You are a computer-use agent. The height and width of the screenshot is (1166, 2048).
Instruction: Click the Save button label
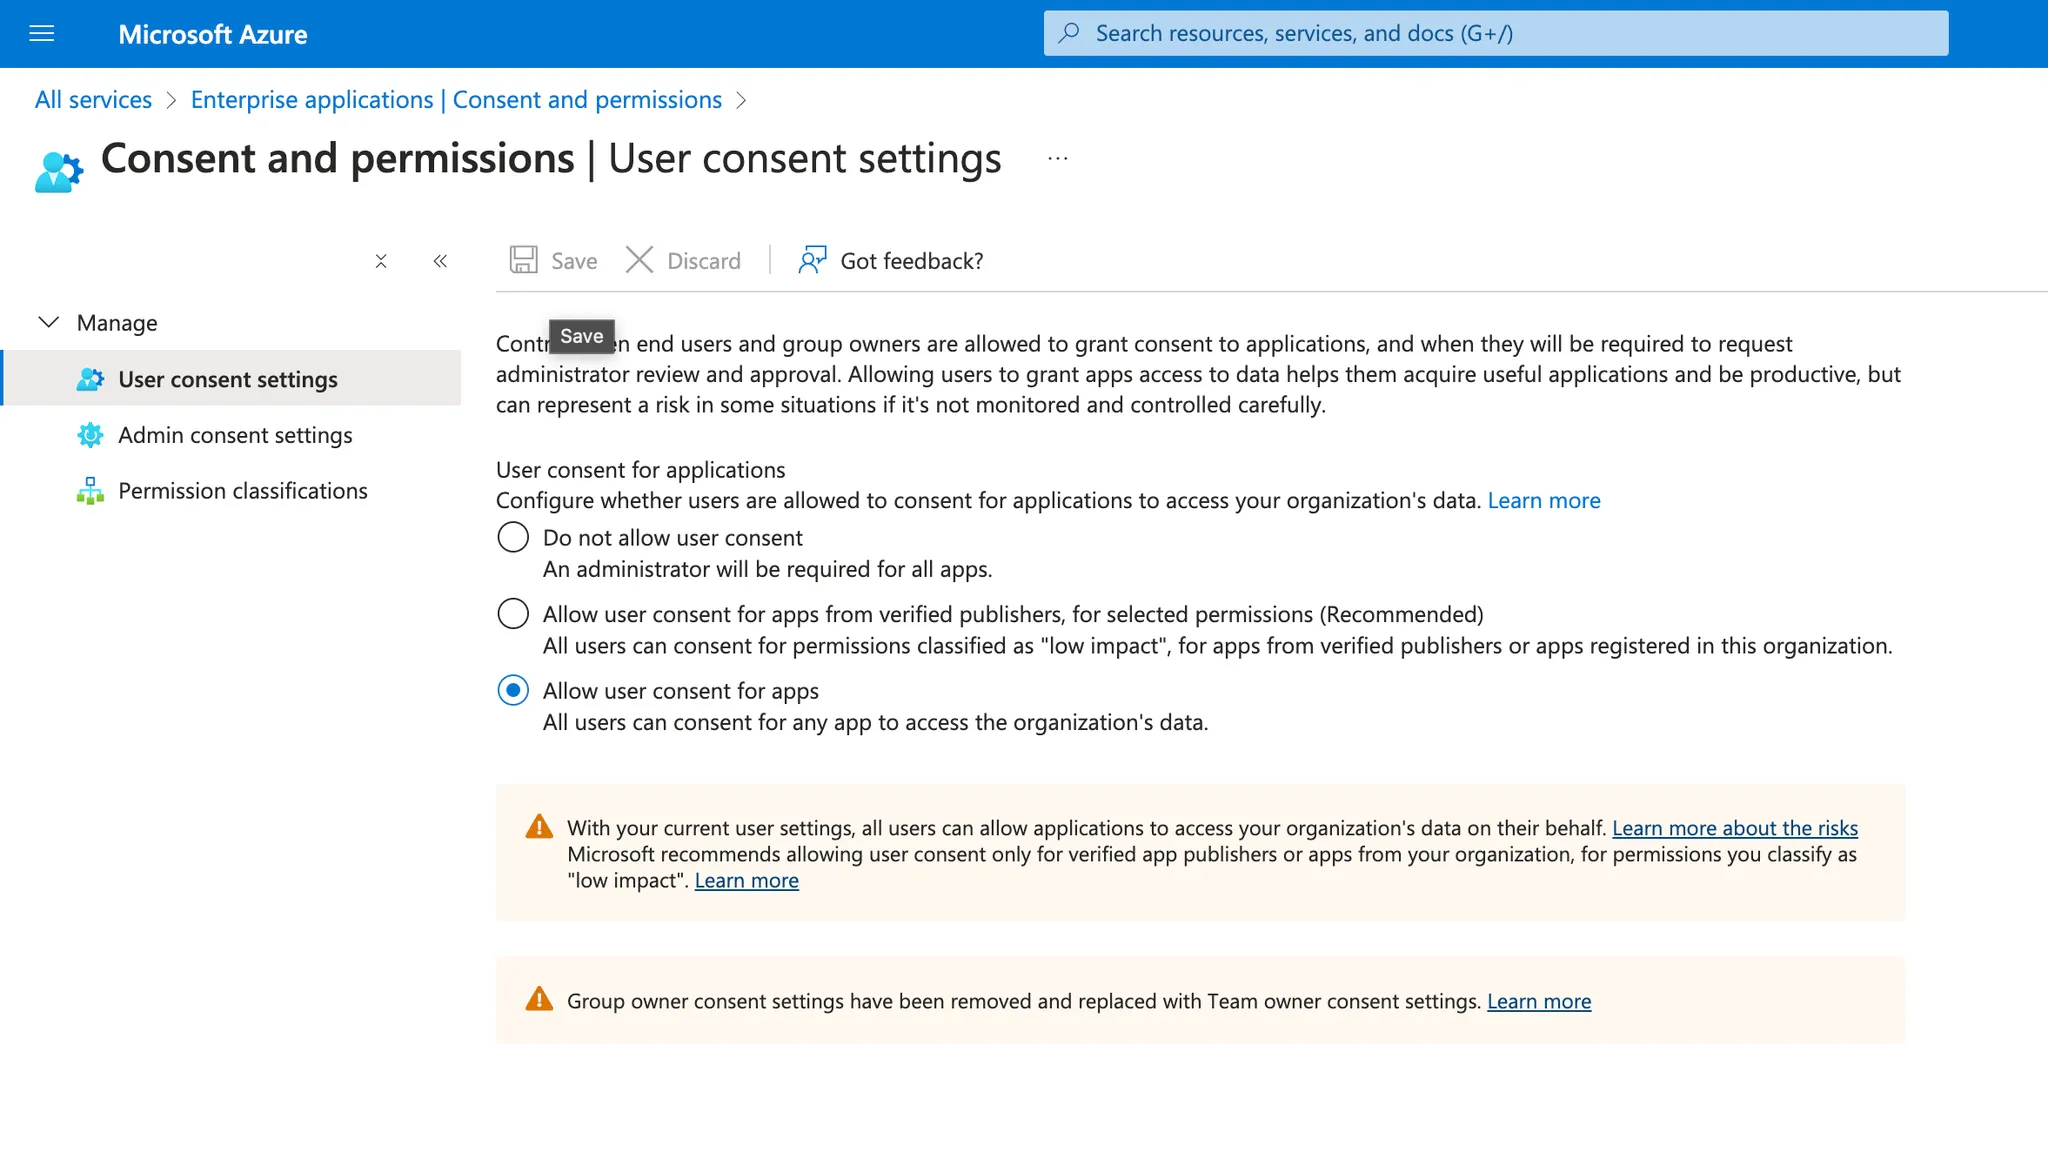point(574,261)
